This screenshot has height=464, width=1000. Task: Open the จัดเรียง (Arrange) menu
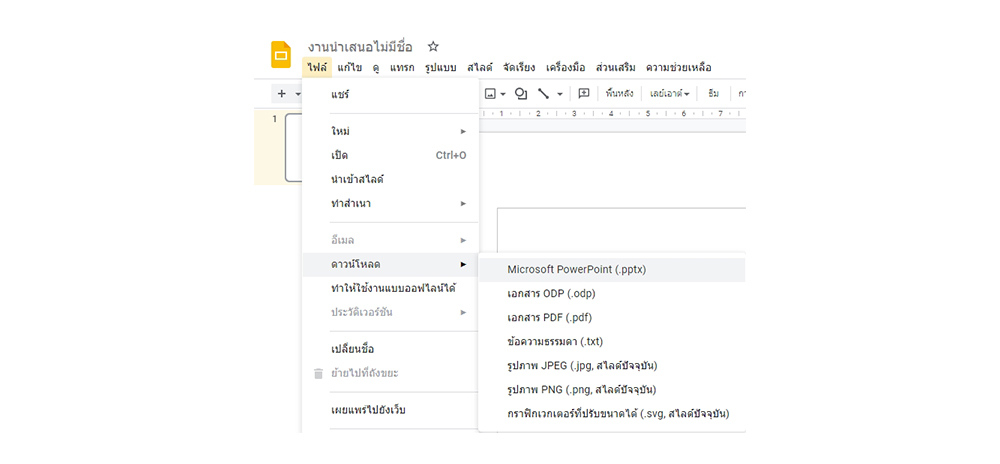point(518,67)
